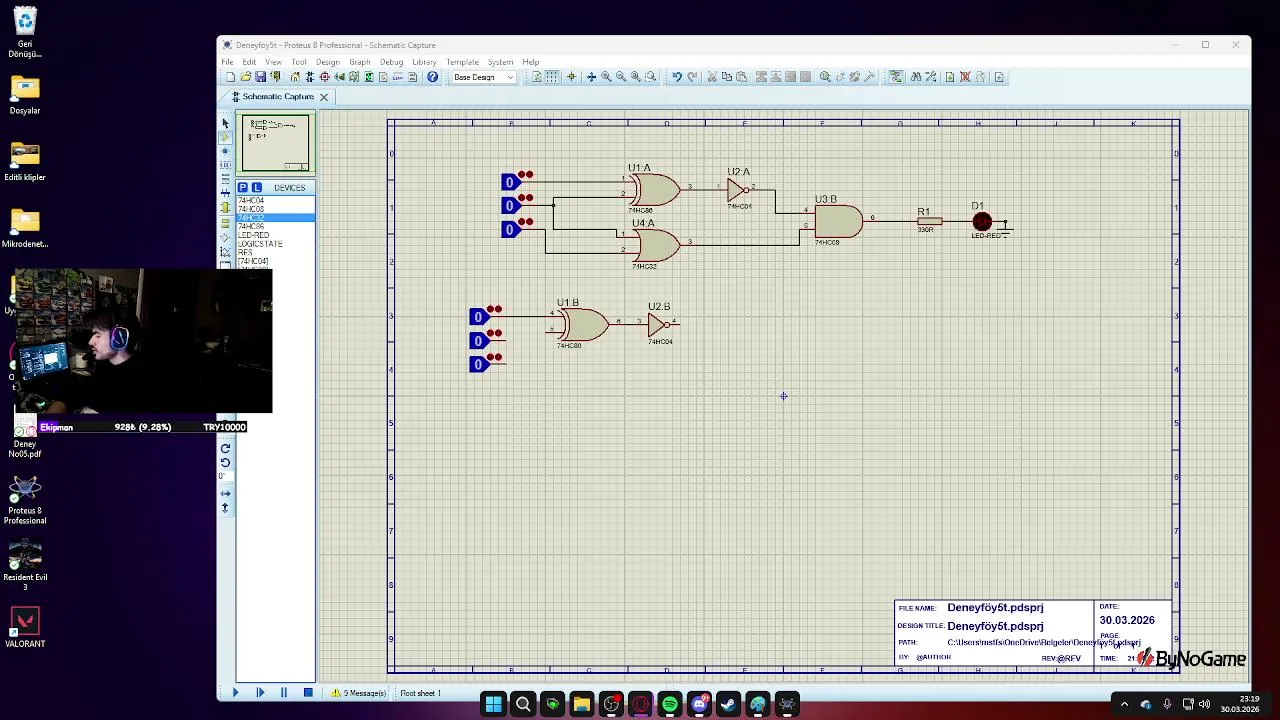Click the P pick-devices button
The width and height of the screenshot is (1280, 720).
point(243,188)
